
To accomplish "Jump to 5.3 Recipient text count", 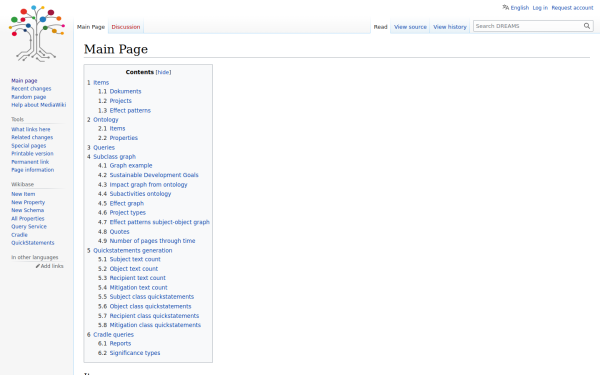I will 138,278.
